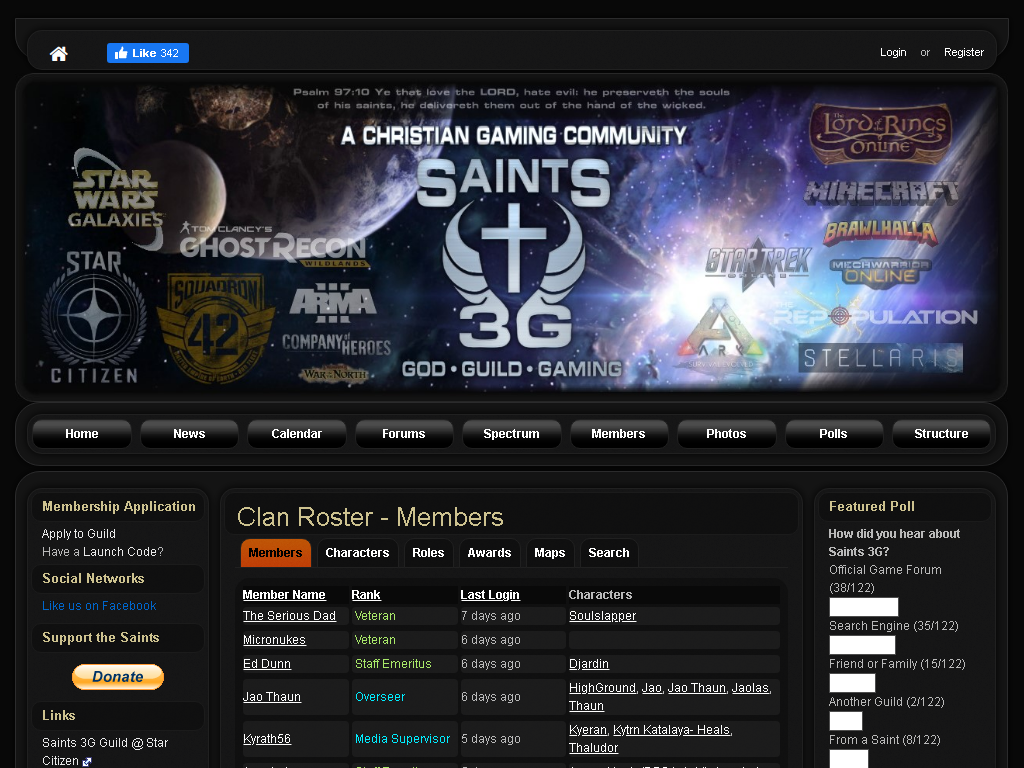Switch to the Roles tab
Screen dimensions: 1024x768
(x=428, y=552)
